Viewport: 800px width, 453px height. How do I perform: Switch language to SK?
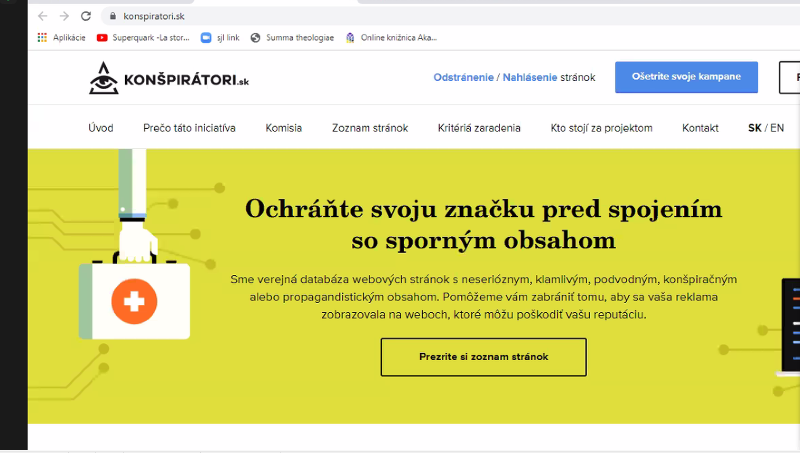point(755,128)
